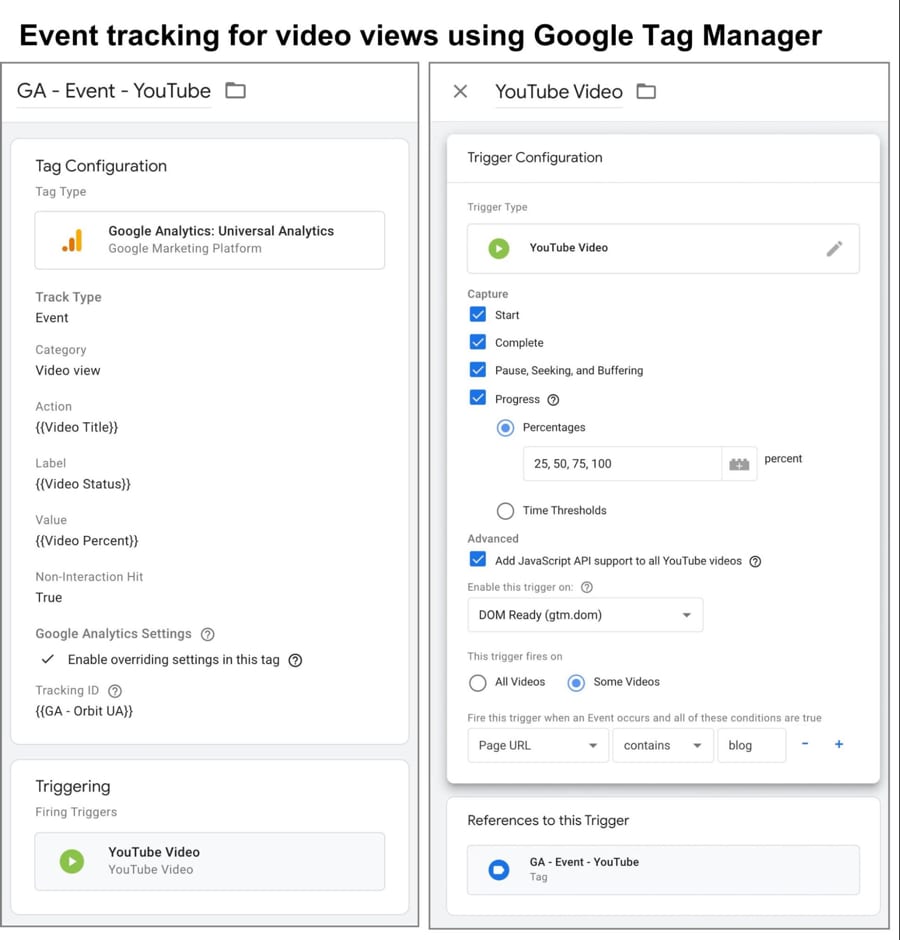Image resolution: width=900 pixels, height=940 pixels.
Task: Open the GA - Event - YouTube reference tag
Action: click(x=663, y=870)
